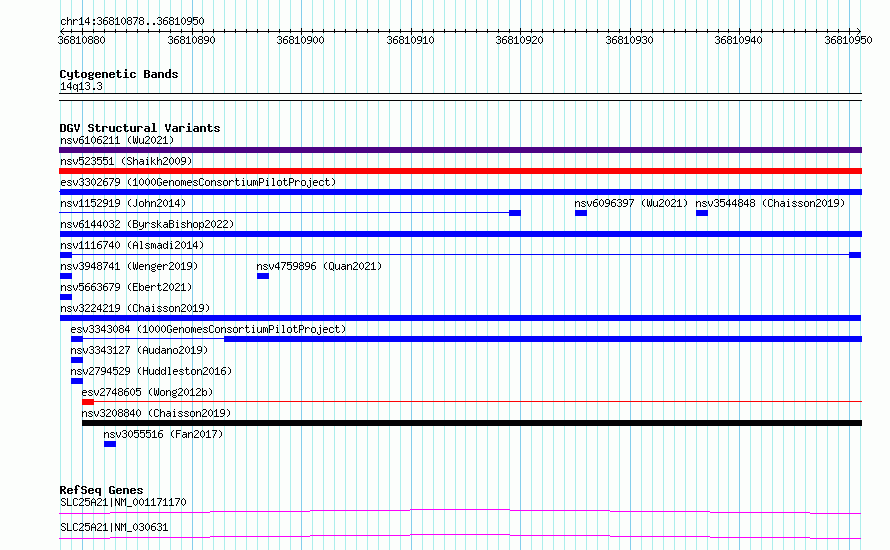The height and width of the screenshot is (550, 890).
Task: Open the nsv3343127 (Audano2019) label
Action: click(x=139, y=350)
